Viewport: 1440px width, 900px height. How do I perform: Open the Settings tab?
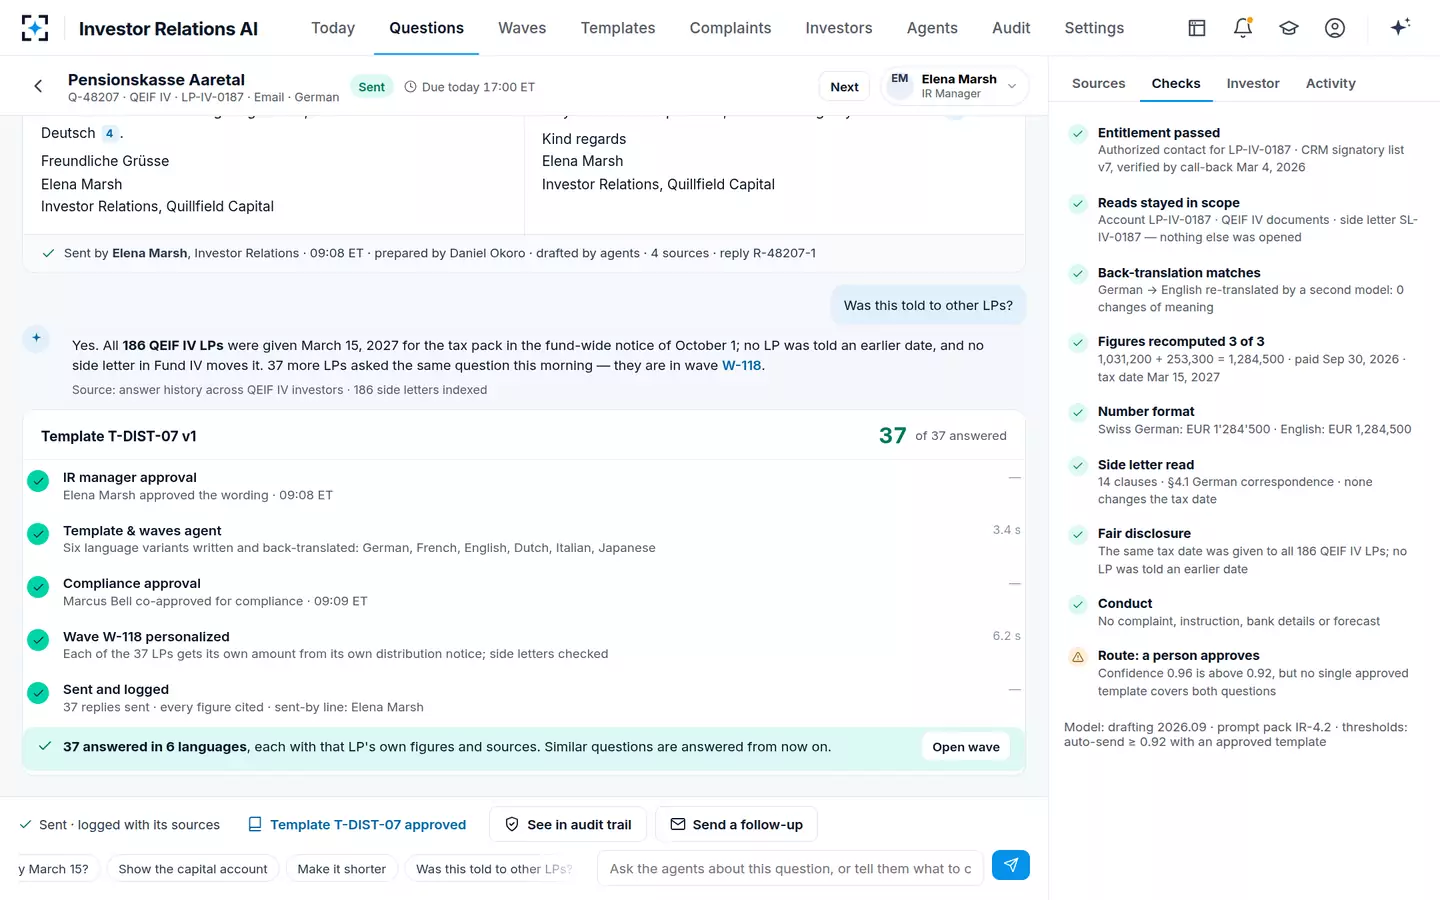pyautogui.click(x=1094, y=28)
